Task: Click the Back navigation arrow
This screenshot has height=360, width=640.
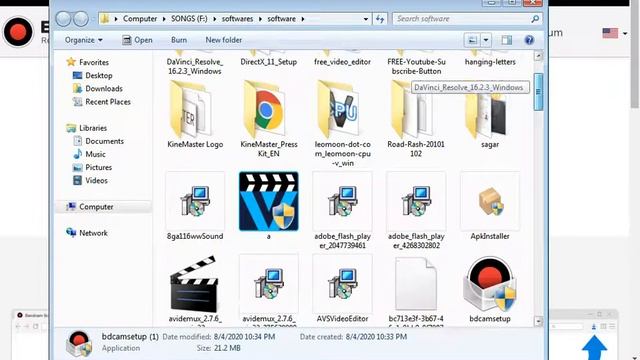Action: [x=63, y=19]
